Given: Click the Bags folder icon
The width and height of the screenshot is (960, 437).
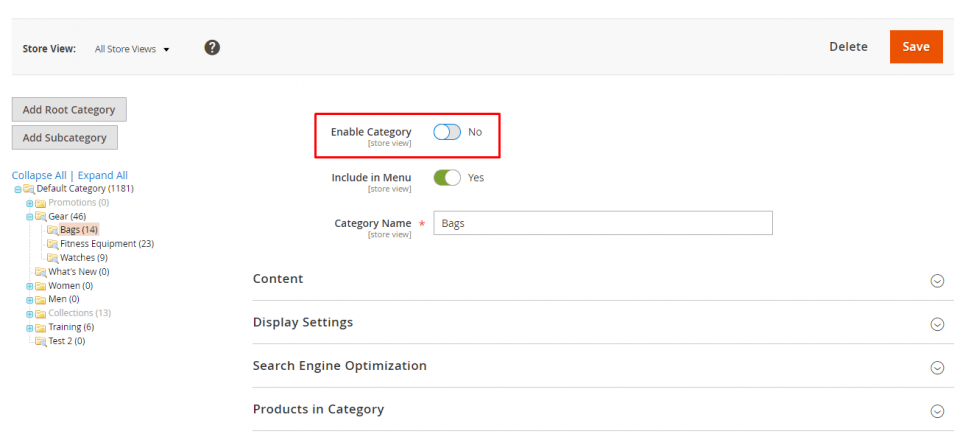Looking at the screenshot, I should [53, 230].
